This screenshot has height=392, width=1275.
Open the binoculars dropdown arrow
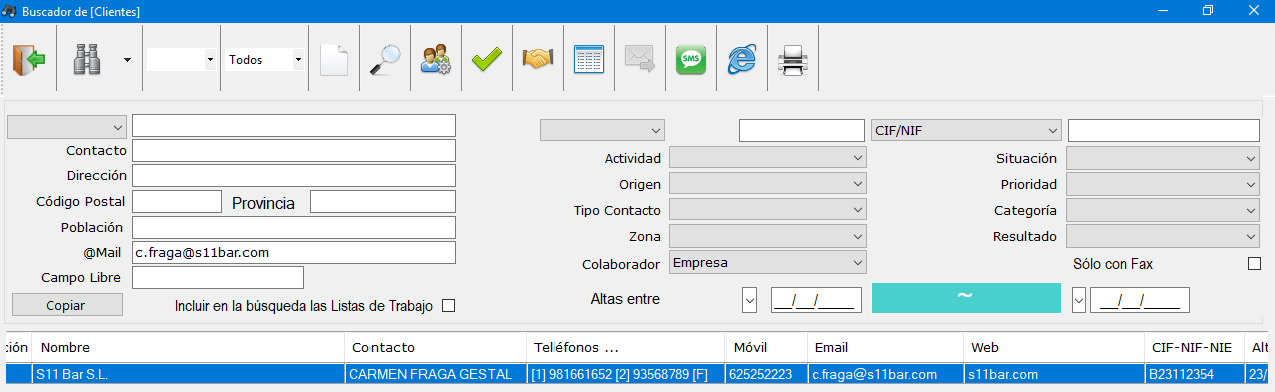pyautogui.click(x=127, y=60)
